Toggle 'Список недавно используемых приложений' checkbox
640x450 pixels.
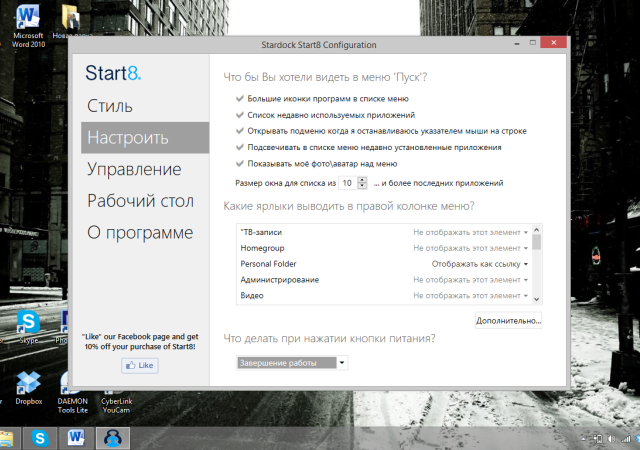(240, 115)
